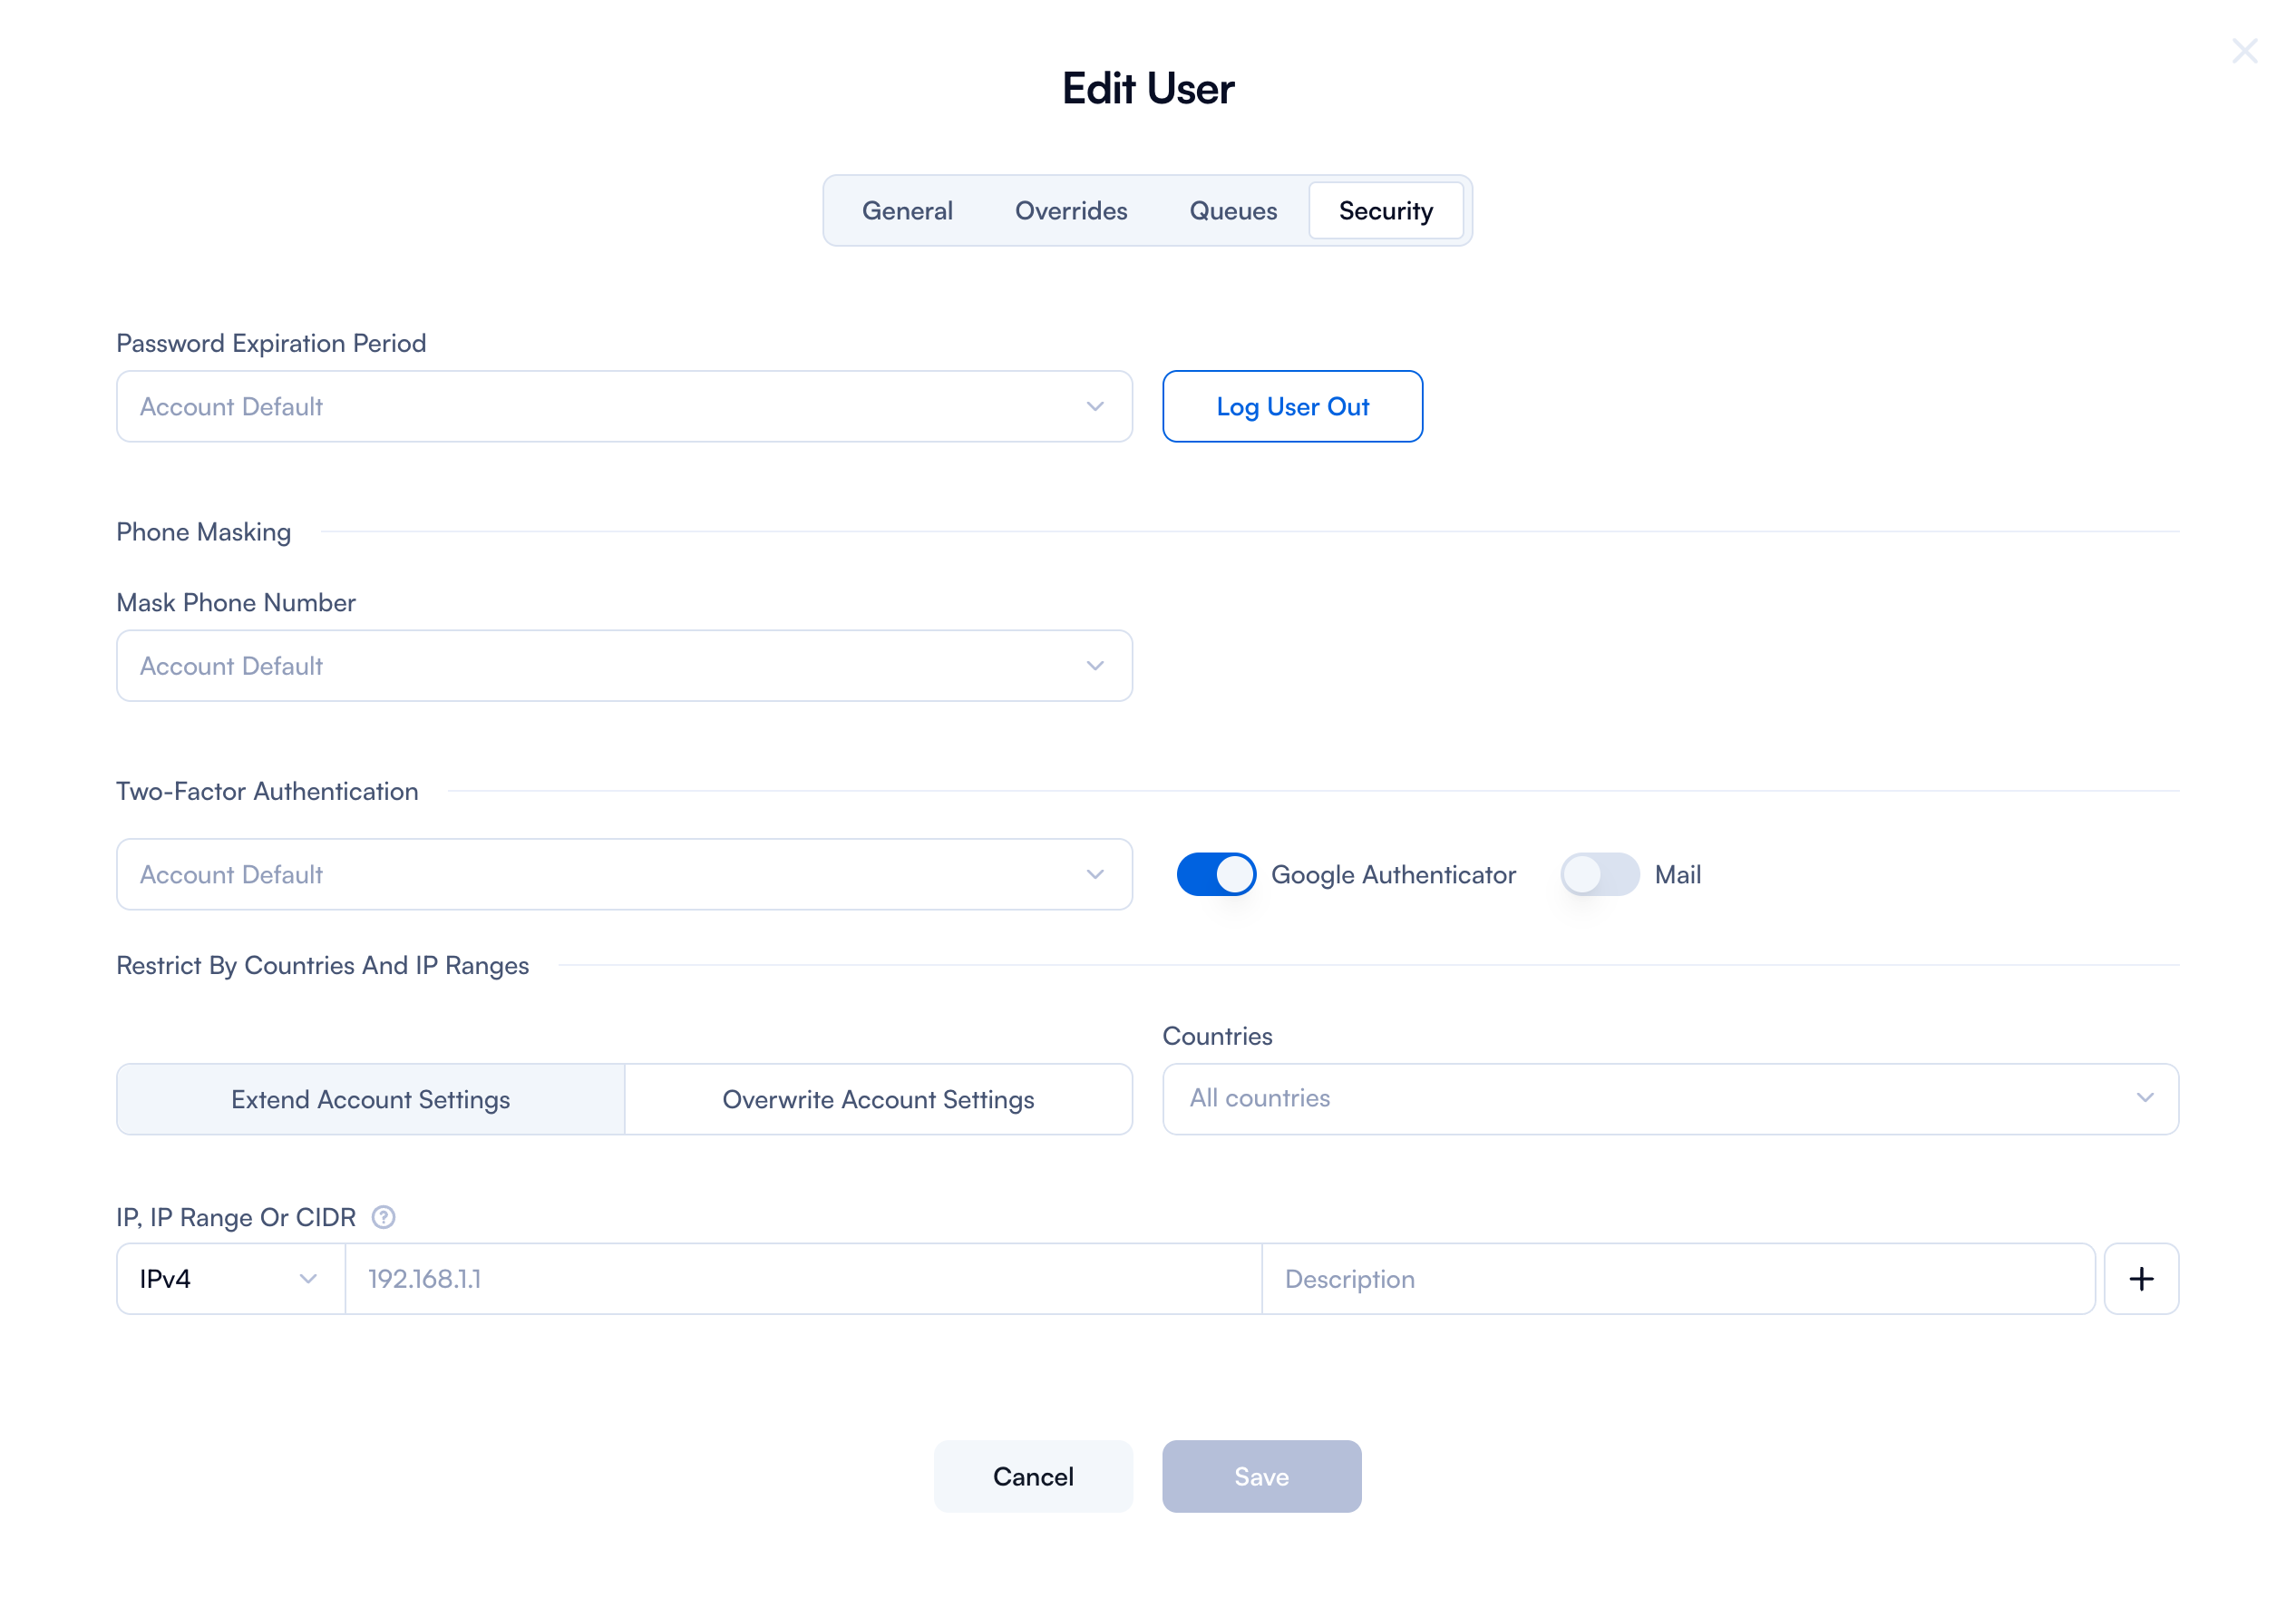Open Two-Factor Authentication dropdown

[624, 874]
